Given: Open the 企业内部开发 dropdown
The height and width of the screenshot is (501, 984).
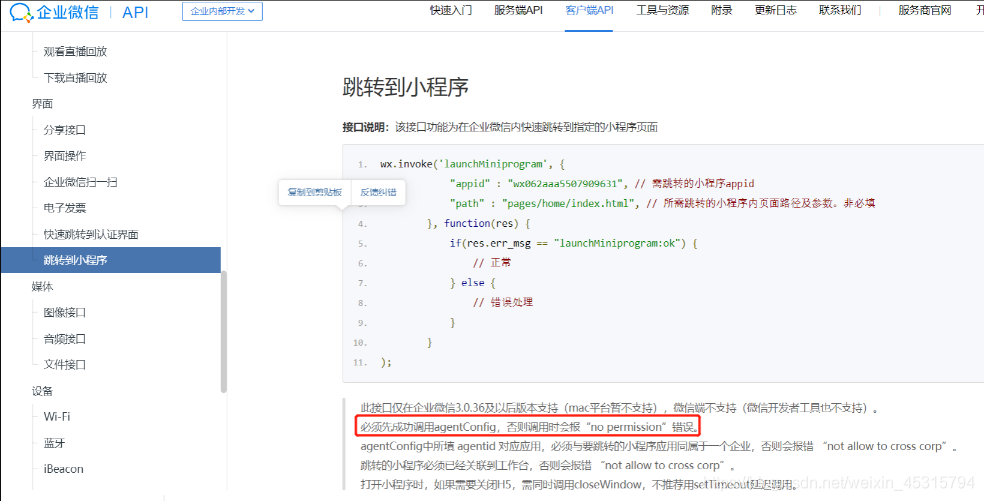Looking at the screenshot, I should 222,11.
